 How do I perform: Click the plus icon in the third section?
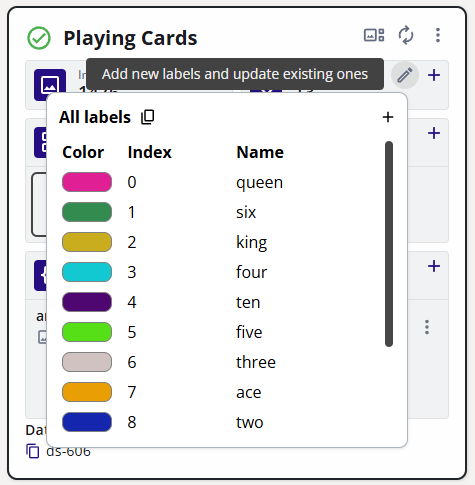point(434,266)
